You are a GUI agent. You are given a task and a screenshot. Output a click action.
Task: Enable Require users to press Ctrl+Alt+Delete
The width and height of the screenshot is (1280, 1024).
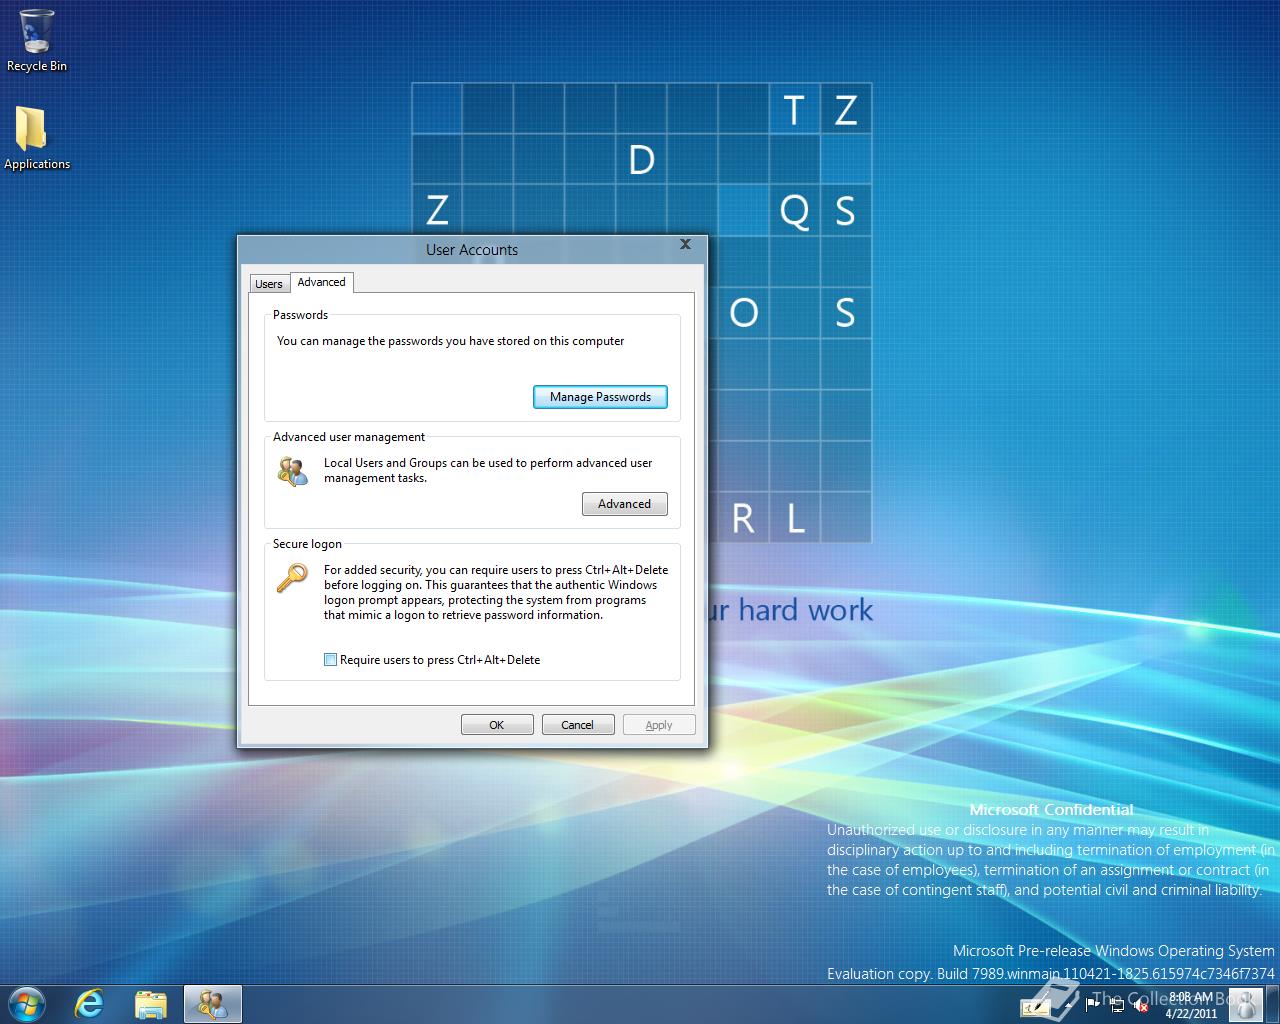[330, 660]
